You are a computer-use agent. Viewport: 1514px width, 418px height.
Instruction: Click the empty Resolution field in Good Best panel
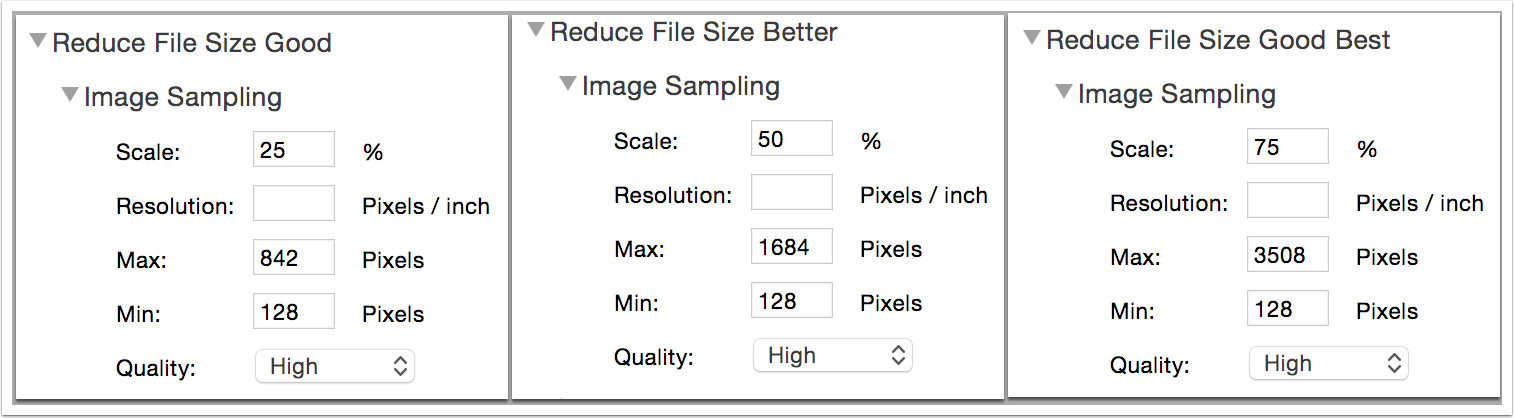1288,201
